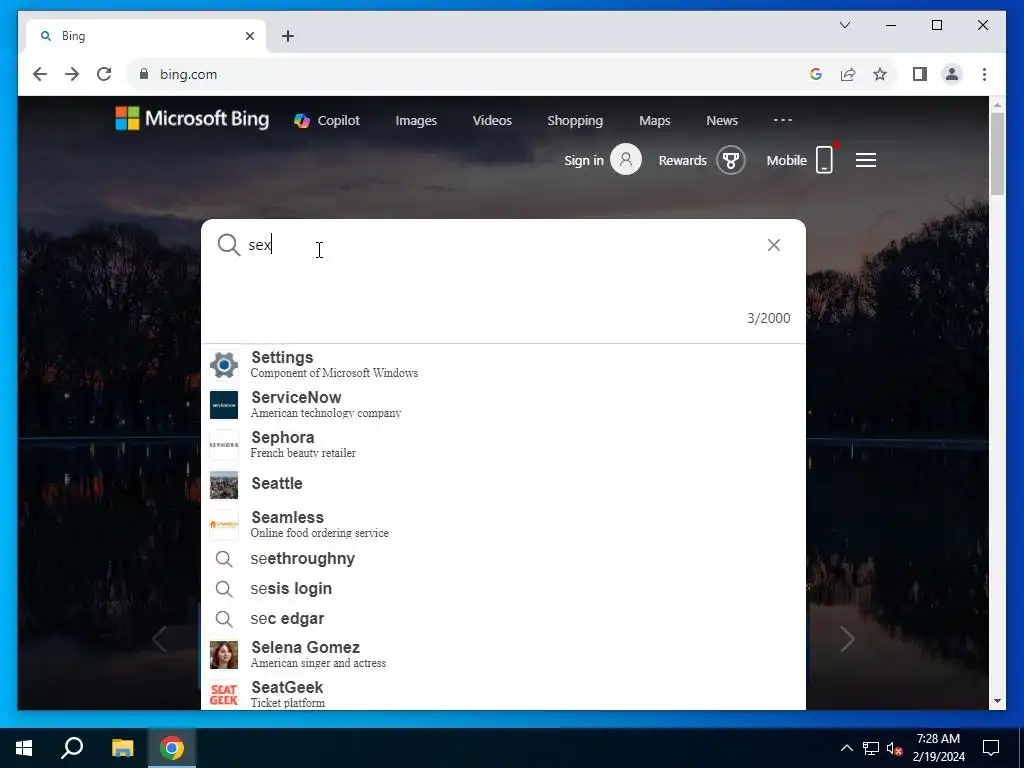This screenshot has height=768, width=1024.
Task: Click the Chrome taskbar icon
Action: pos(172,748)
